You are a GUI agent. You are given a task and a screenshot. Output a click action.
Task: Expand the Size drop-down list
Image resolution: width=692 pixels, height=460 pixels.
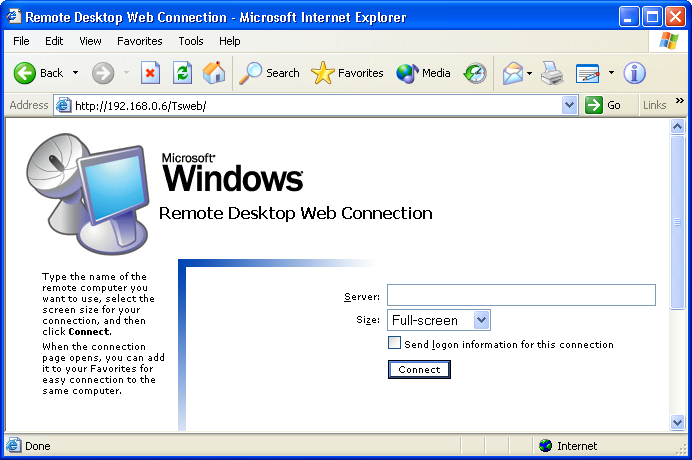[x=481, y=320]
